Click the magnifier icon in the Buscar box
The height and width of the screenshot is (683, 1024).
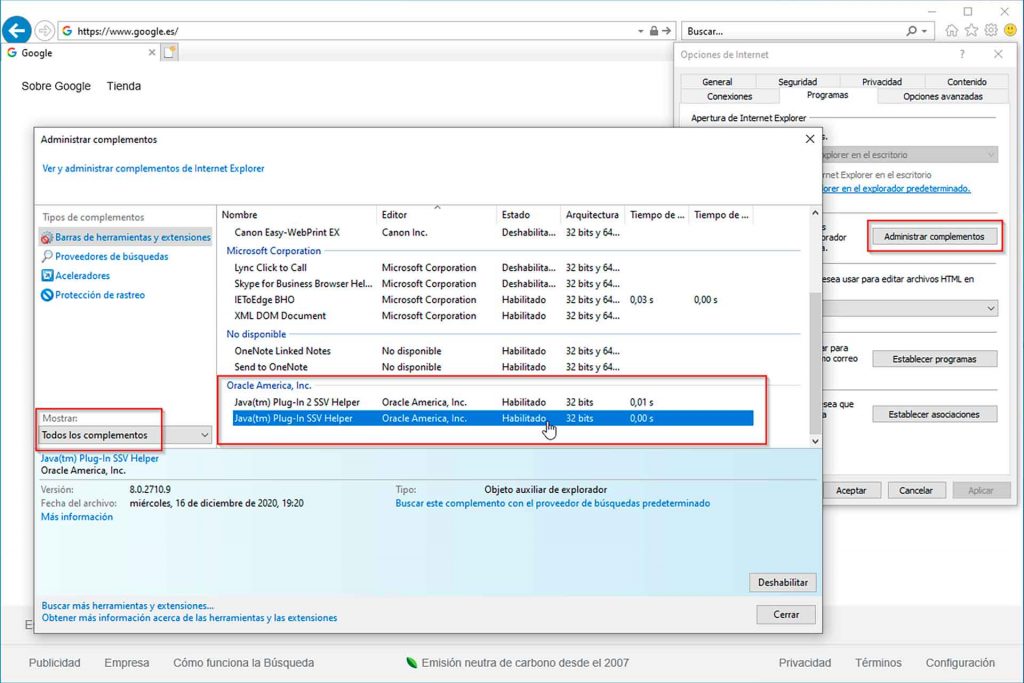[x=911, y=31]
